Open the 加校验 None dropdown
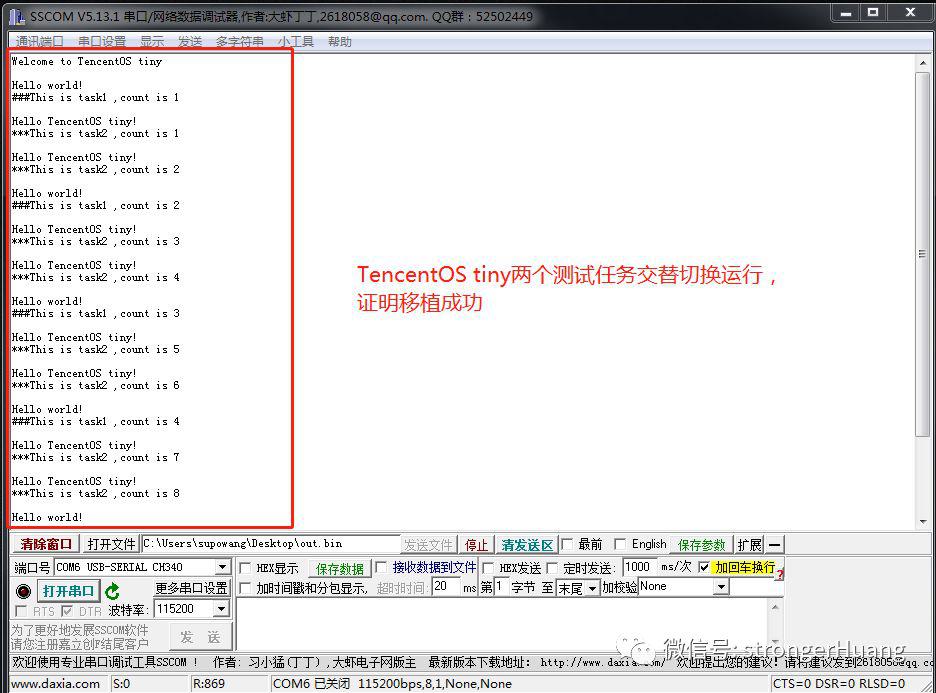 click(x=721, y=587)
